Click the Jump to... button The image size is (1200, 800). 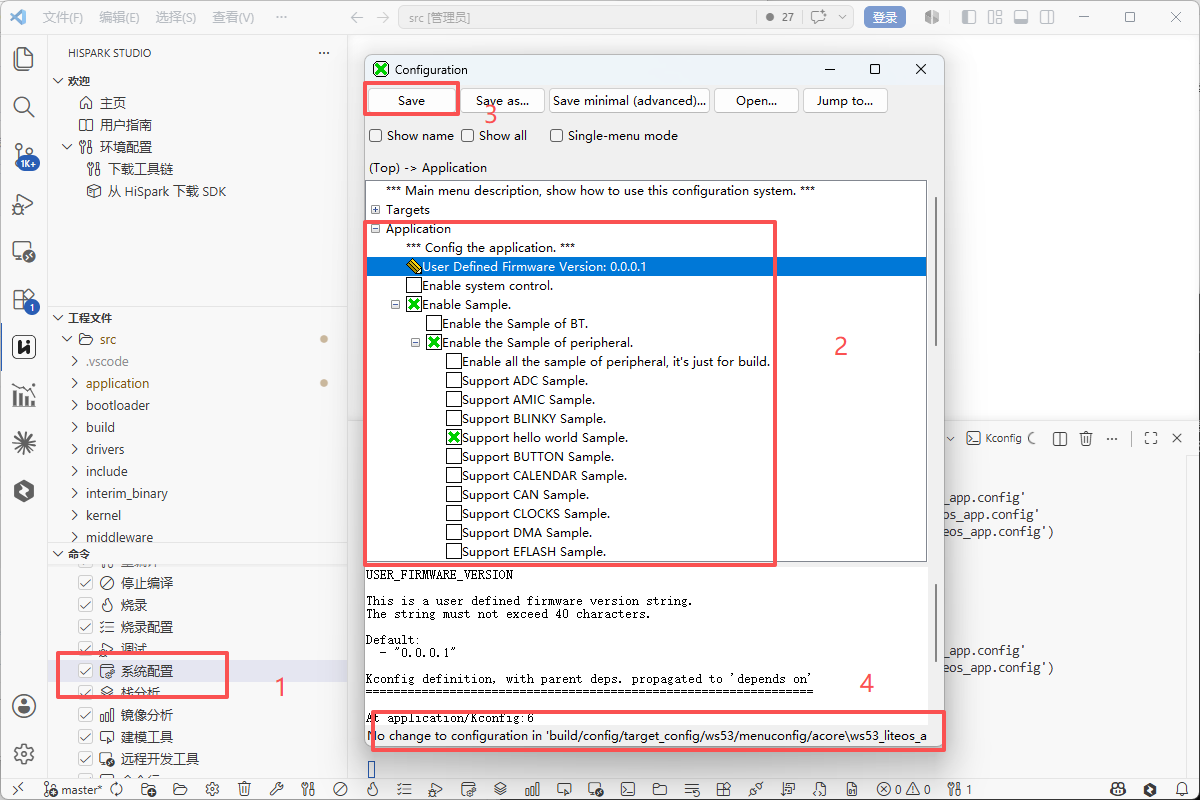click(845, 100)
